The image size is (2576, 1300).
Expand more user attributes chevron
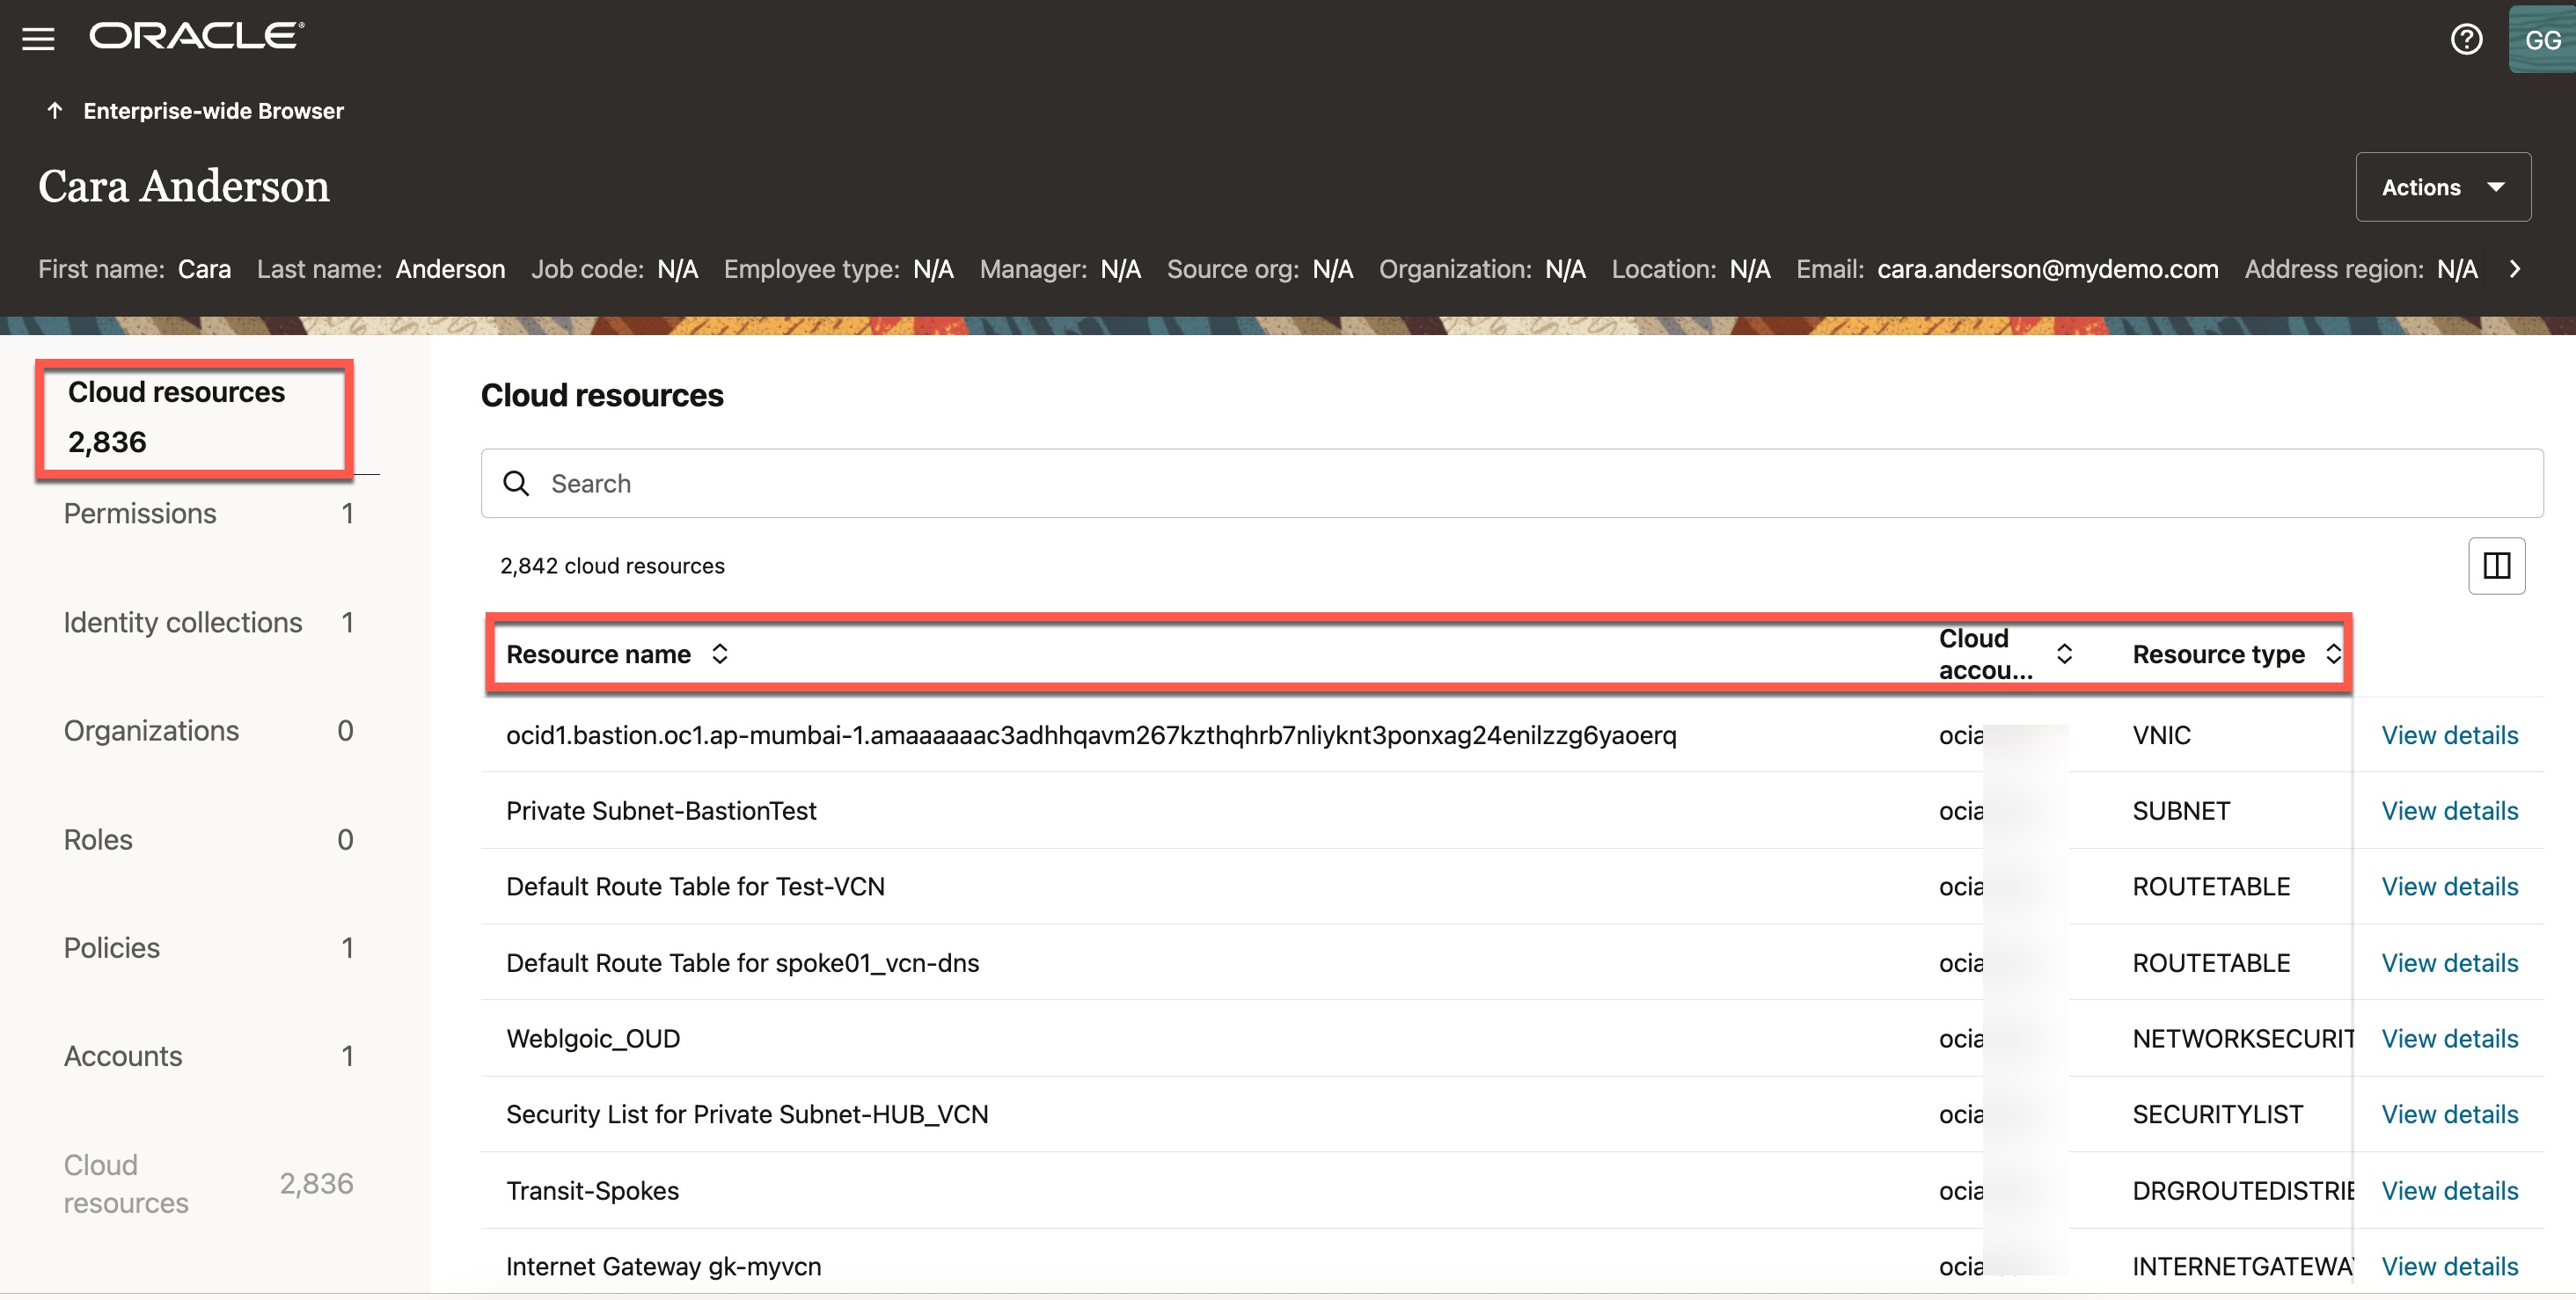[2515, 269]
